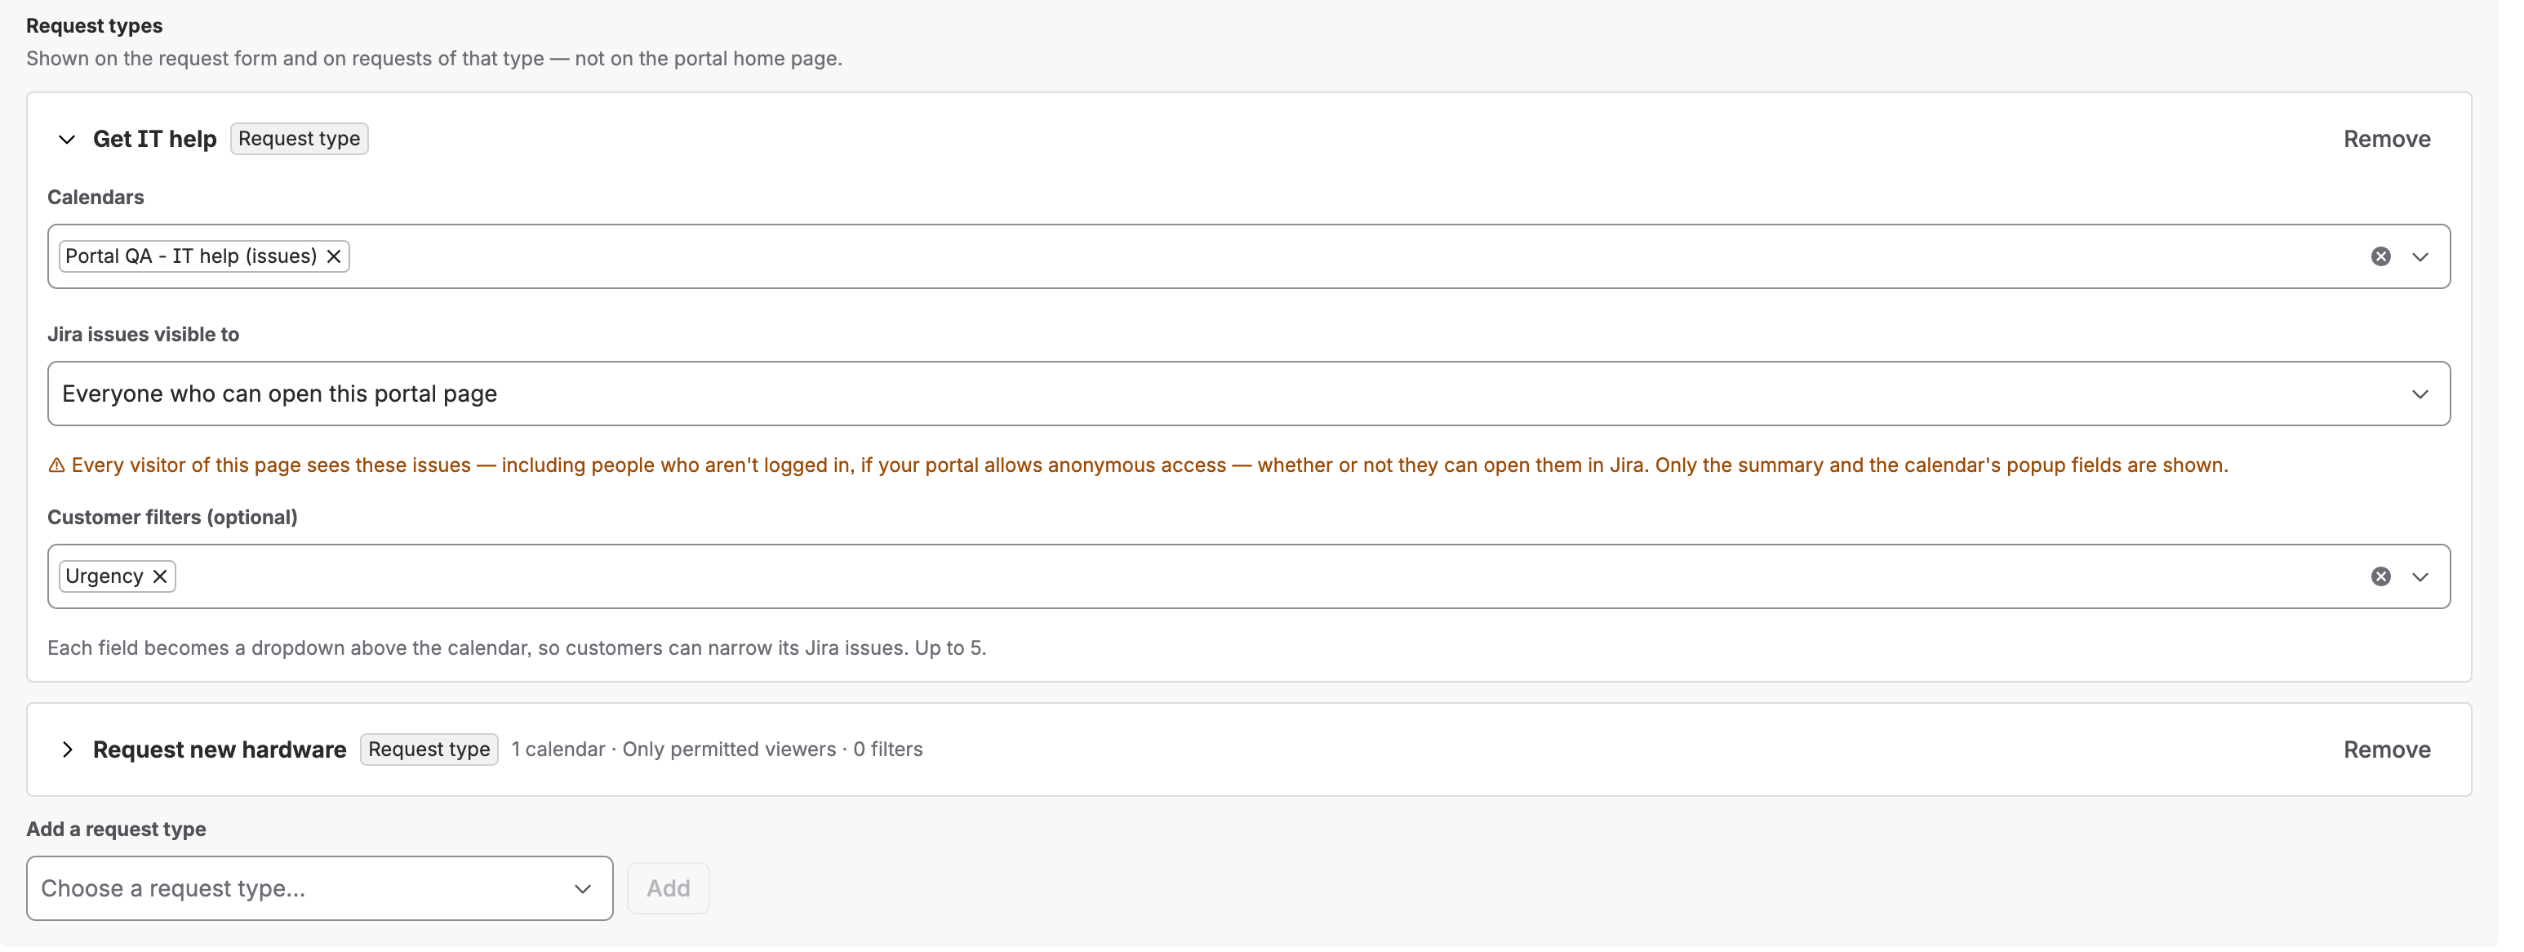This screenshot has width=2524, height=952.
Task: Collapse the Get IT help section
Action: pyautogui.click(x=67, y=139)
